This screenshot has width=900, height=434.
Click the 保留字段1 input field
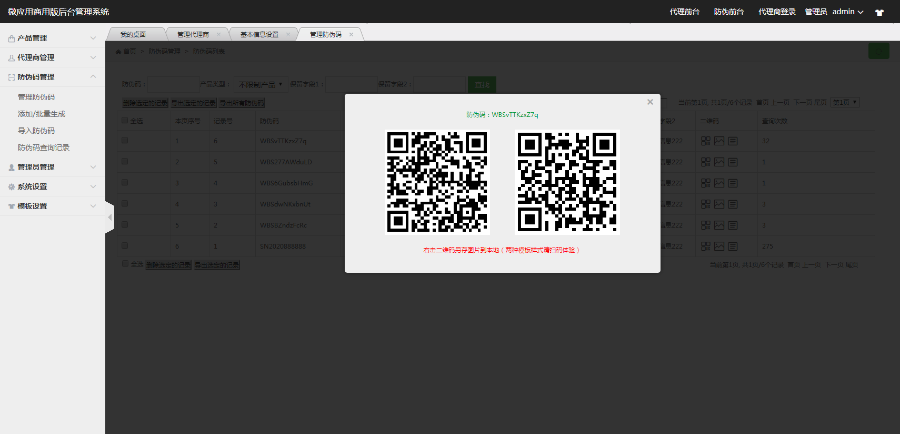[351, 84]
